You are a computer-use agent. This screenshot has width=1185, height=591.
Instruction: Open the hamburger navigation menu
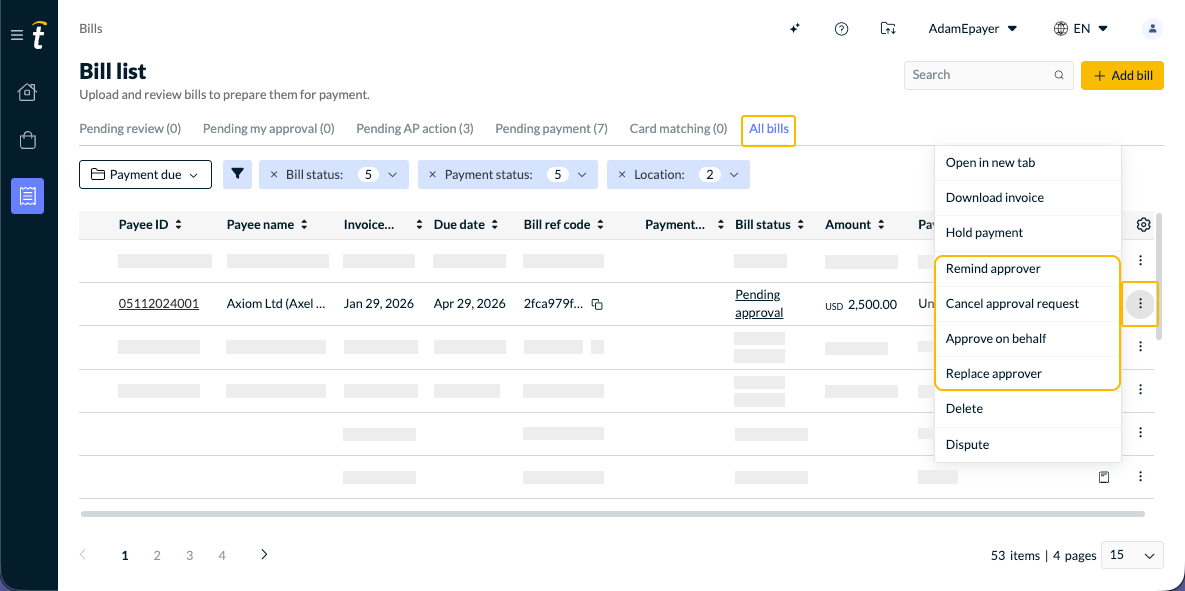(17, 36)
